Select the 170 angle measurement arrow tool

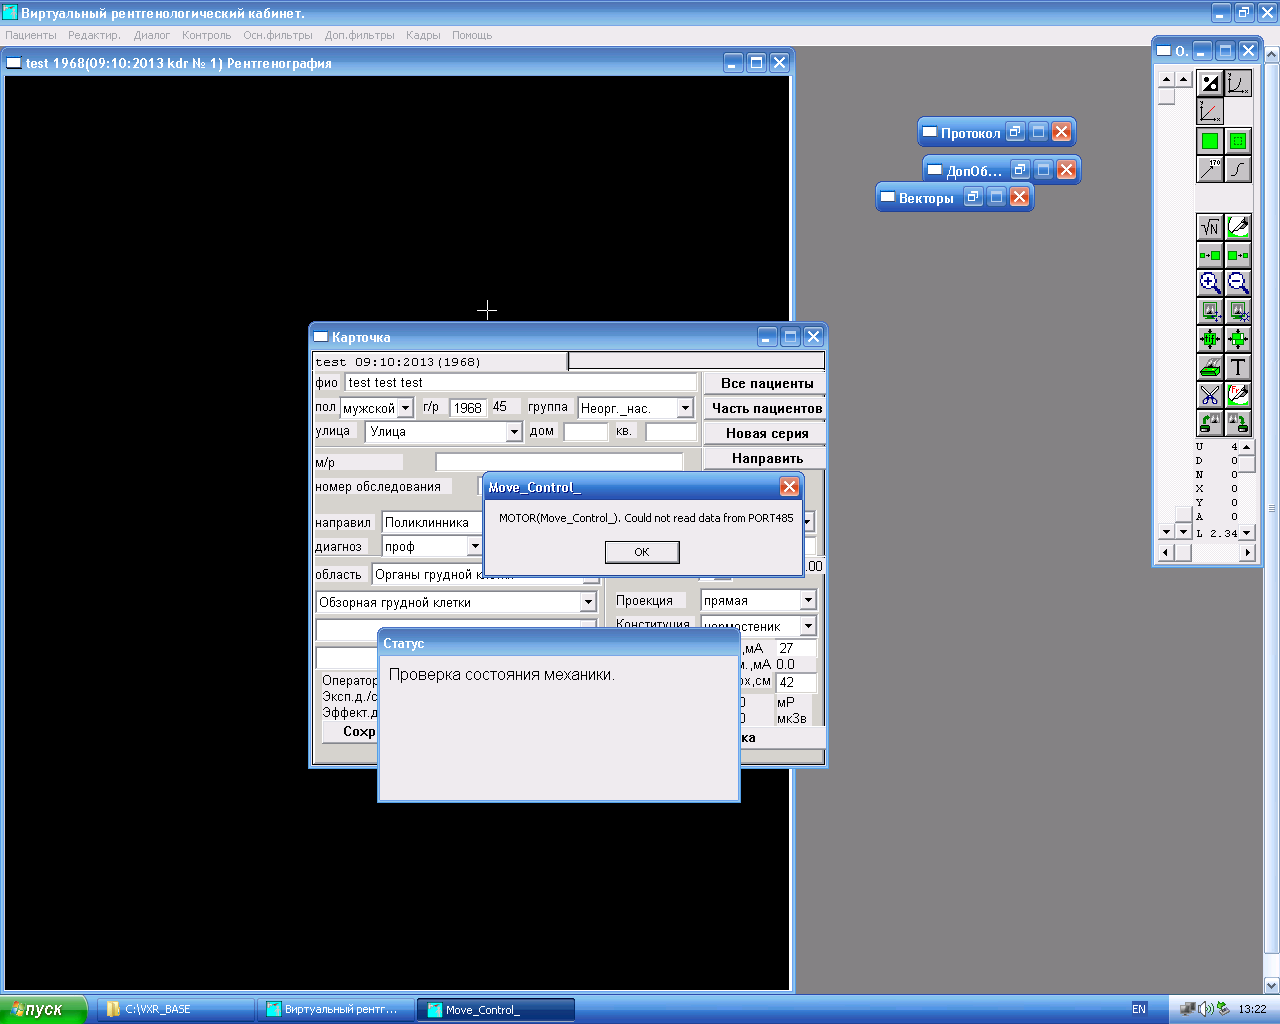[x=1210, y=169]
